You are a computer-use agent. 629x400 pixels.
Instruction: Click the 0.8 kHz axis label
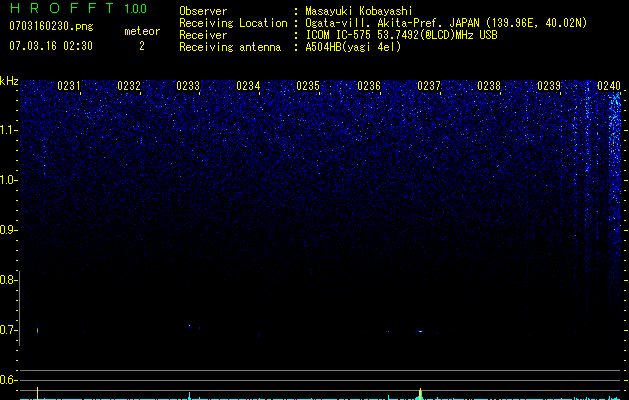8,280
